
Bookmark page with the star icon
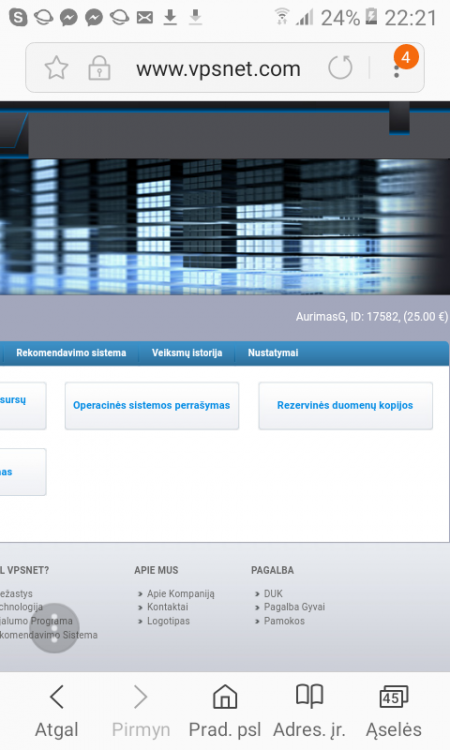pyautogui.click(x=56, y=67)
